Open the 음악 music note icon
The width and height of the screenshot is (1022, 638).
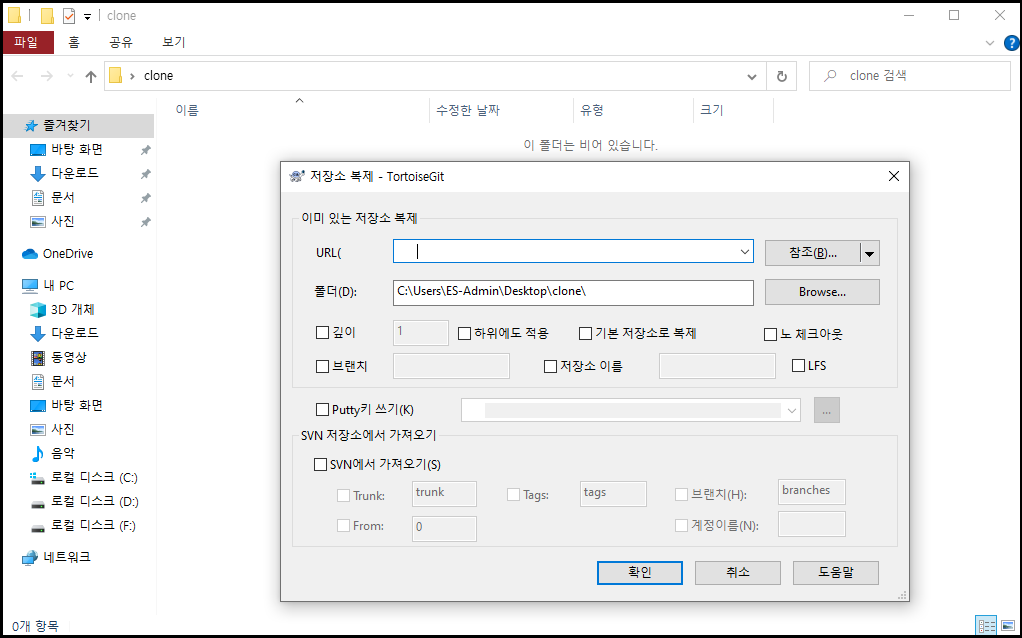(x=38, y=453)
